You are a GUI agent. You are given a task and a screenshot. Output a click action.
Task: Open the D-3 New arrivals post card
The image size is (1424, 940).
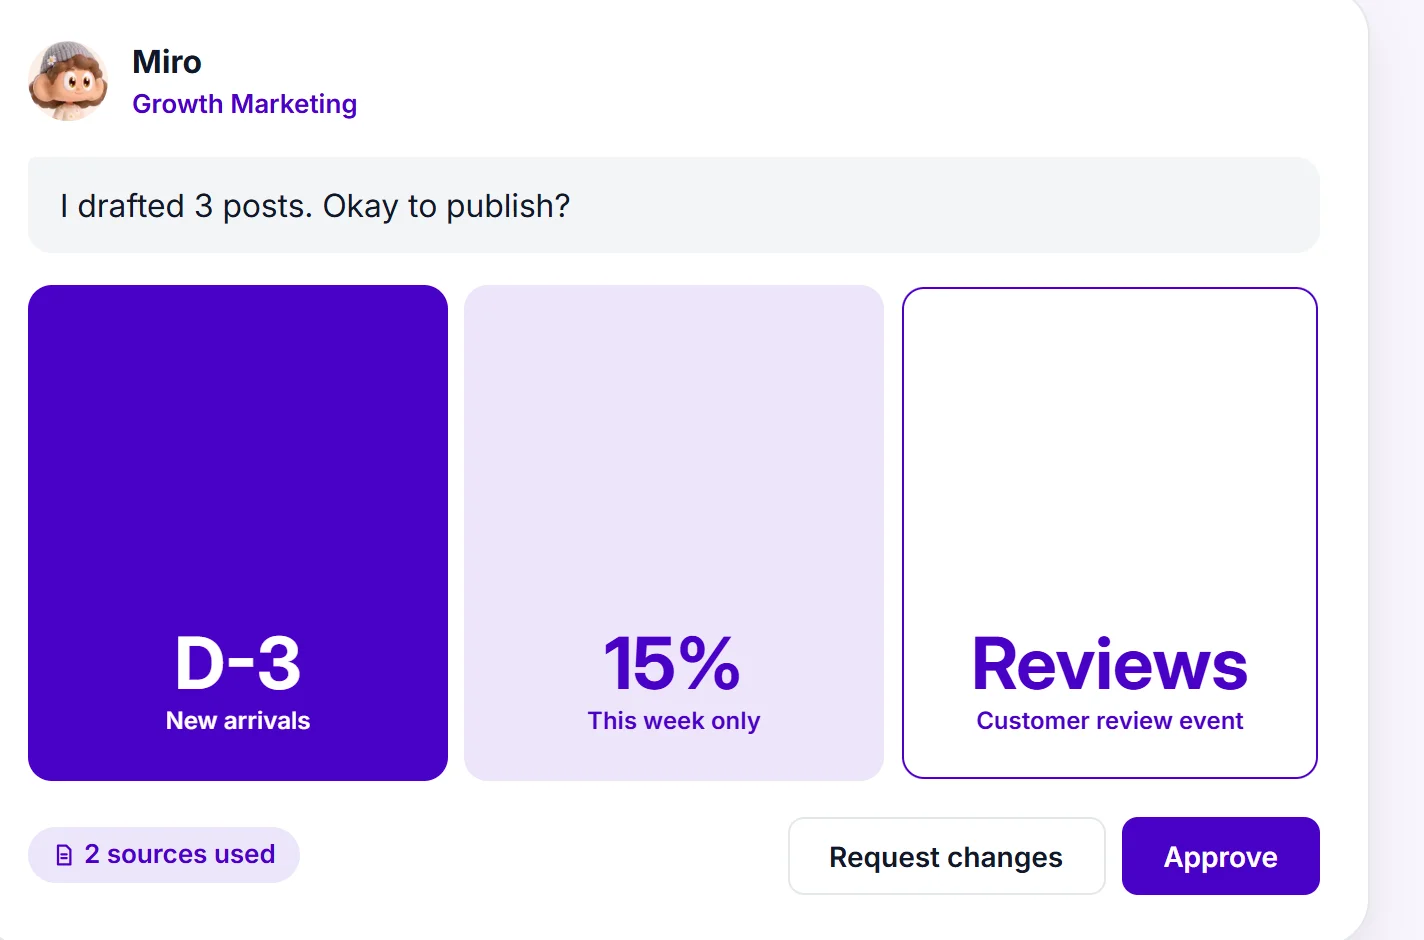[x=238, y=533]
